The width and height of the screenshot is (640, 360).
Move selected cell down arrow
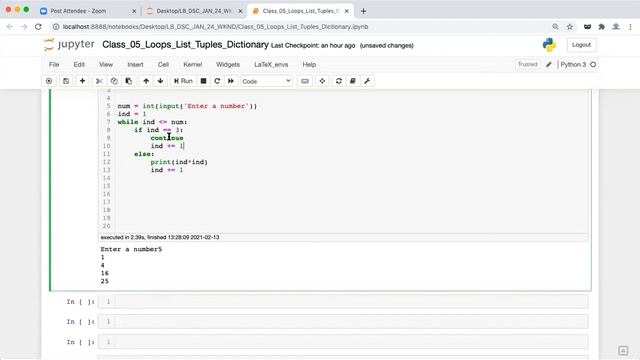[x=160, y=81]
